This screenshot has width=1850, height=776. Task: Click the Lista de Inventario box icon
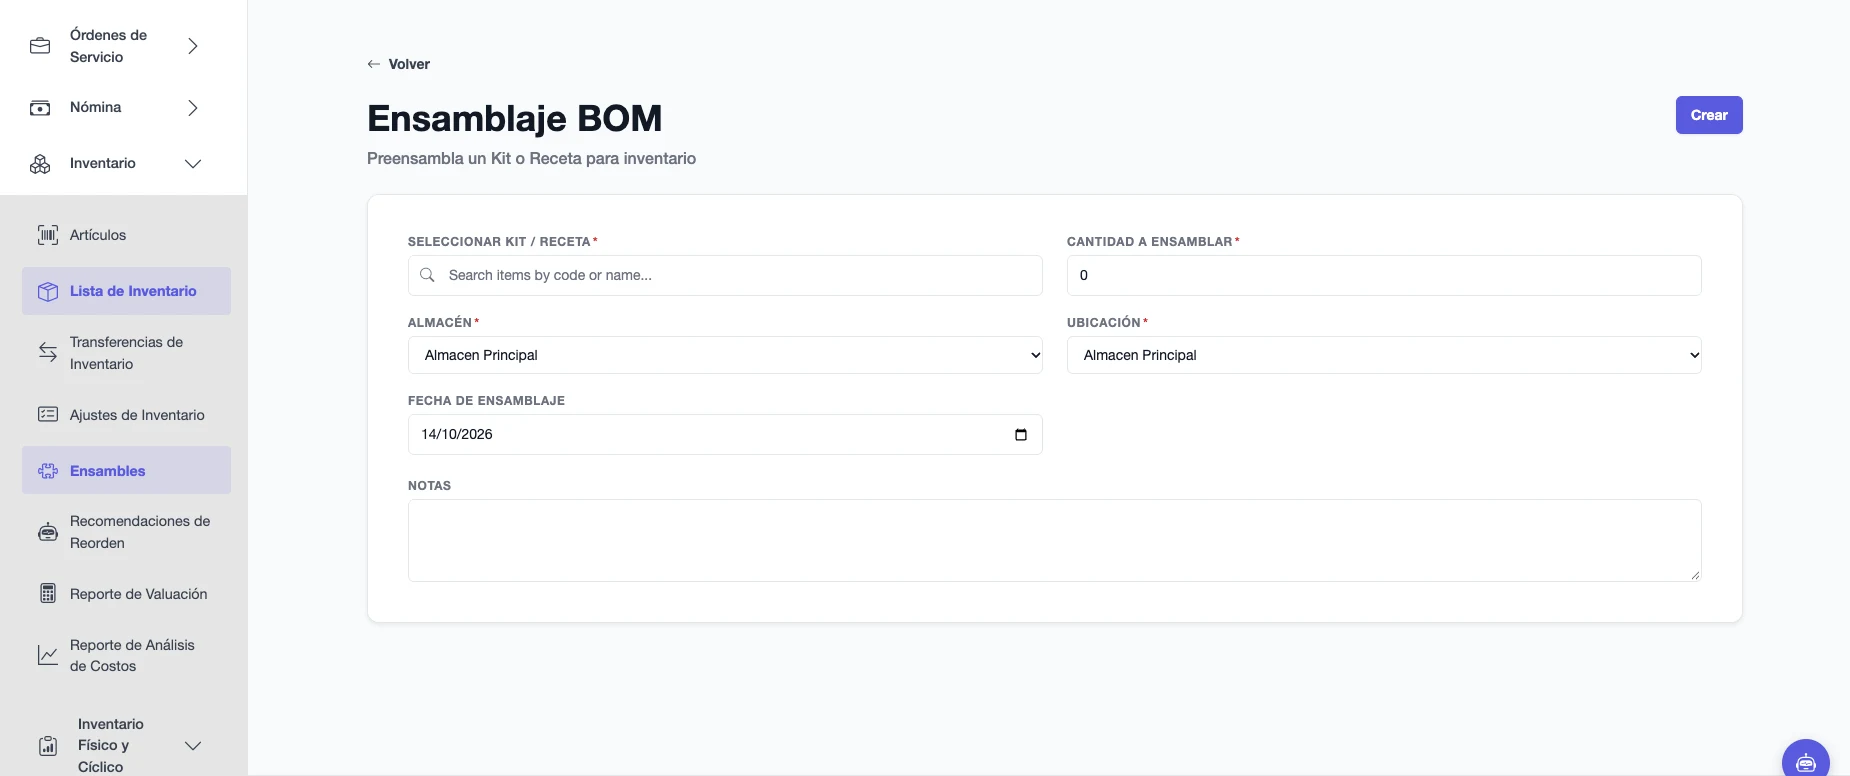48,291
